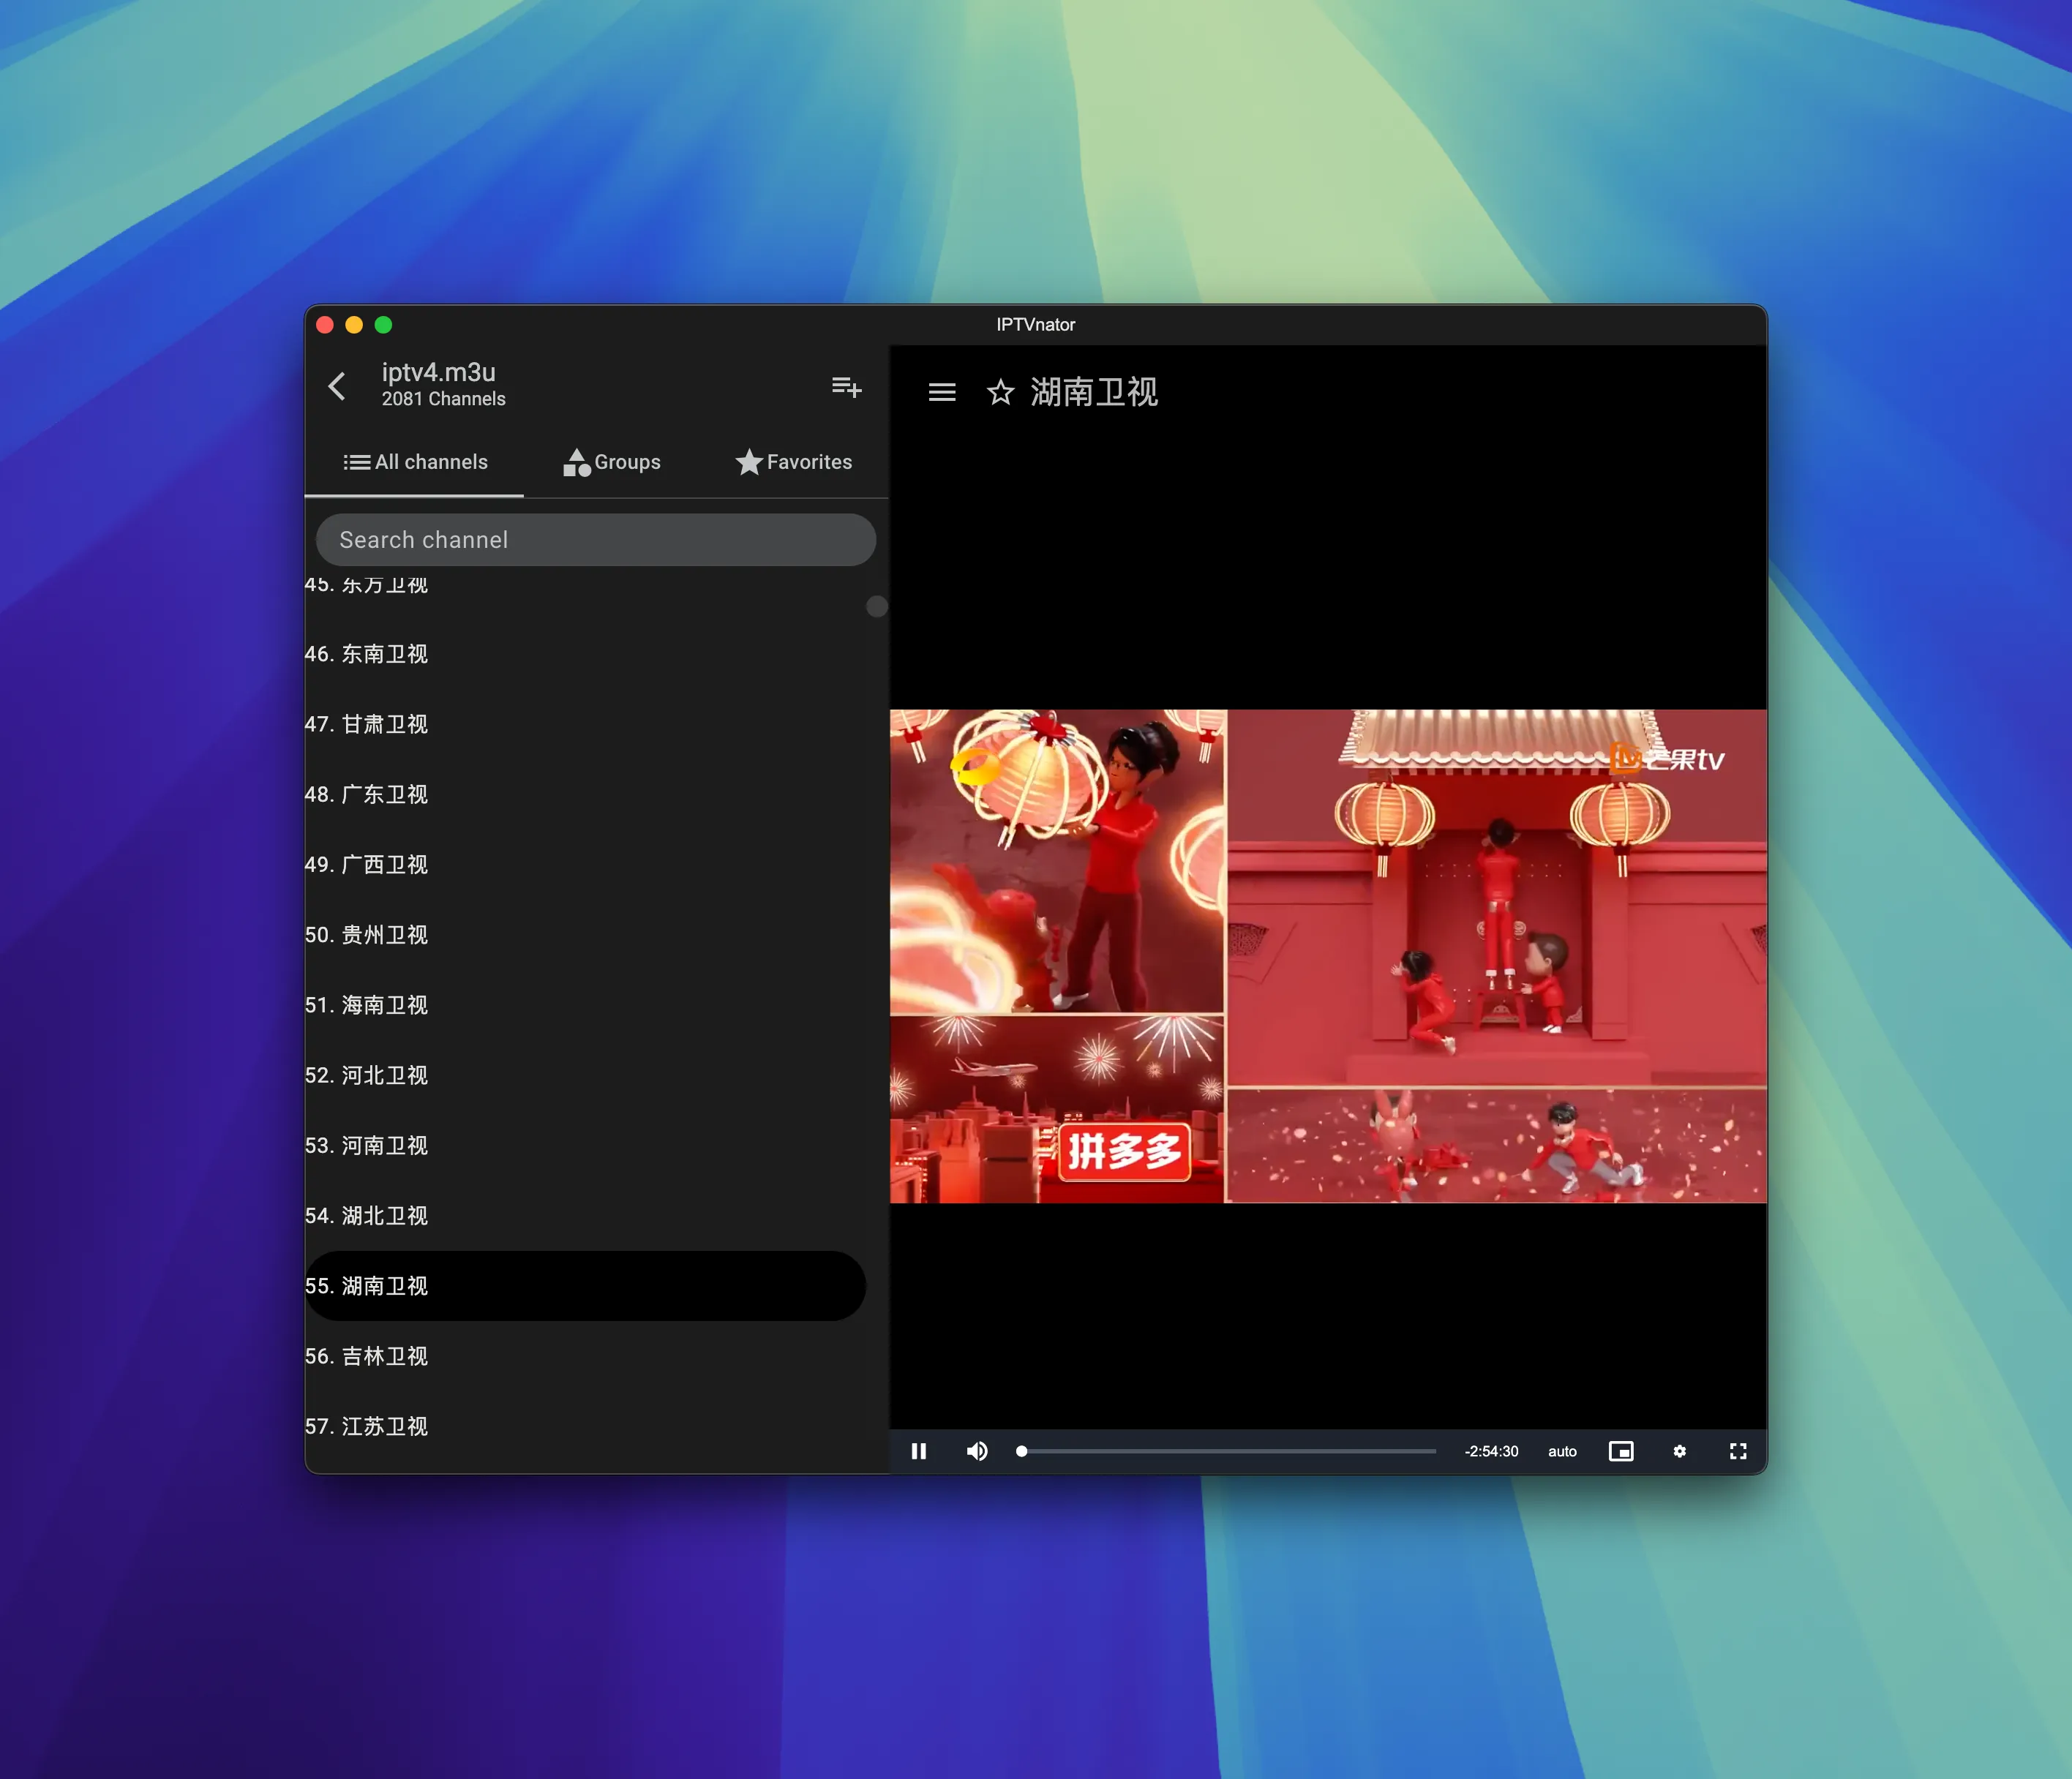Switch to the Groups tab

[x=613, y=462]
